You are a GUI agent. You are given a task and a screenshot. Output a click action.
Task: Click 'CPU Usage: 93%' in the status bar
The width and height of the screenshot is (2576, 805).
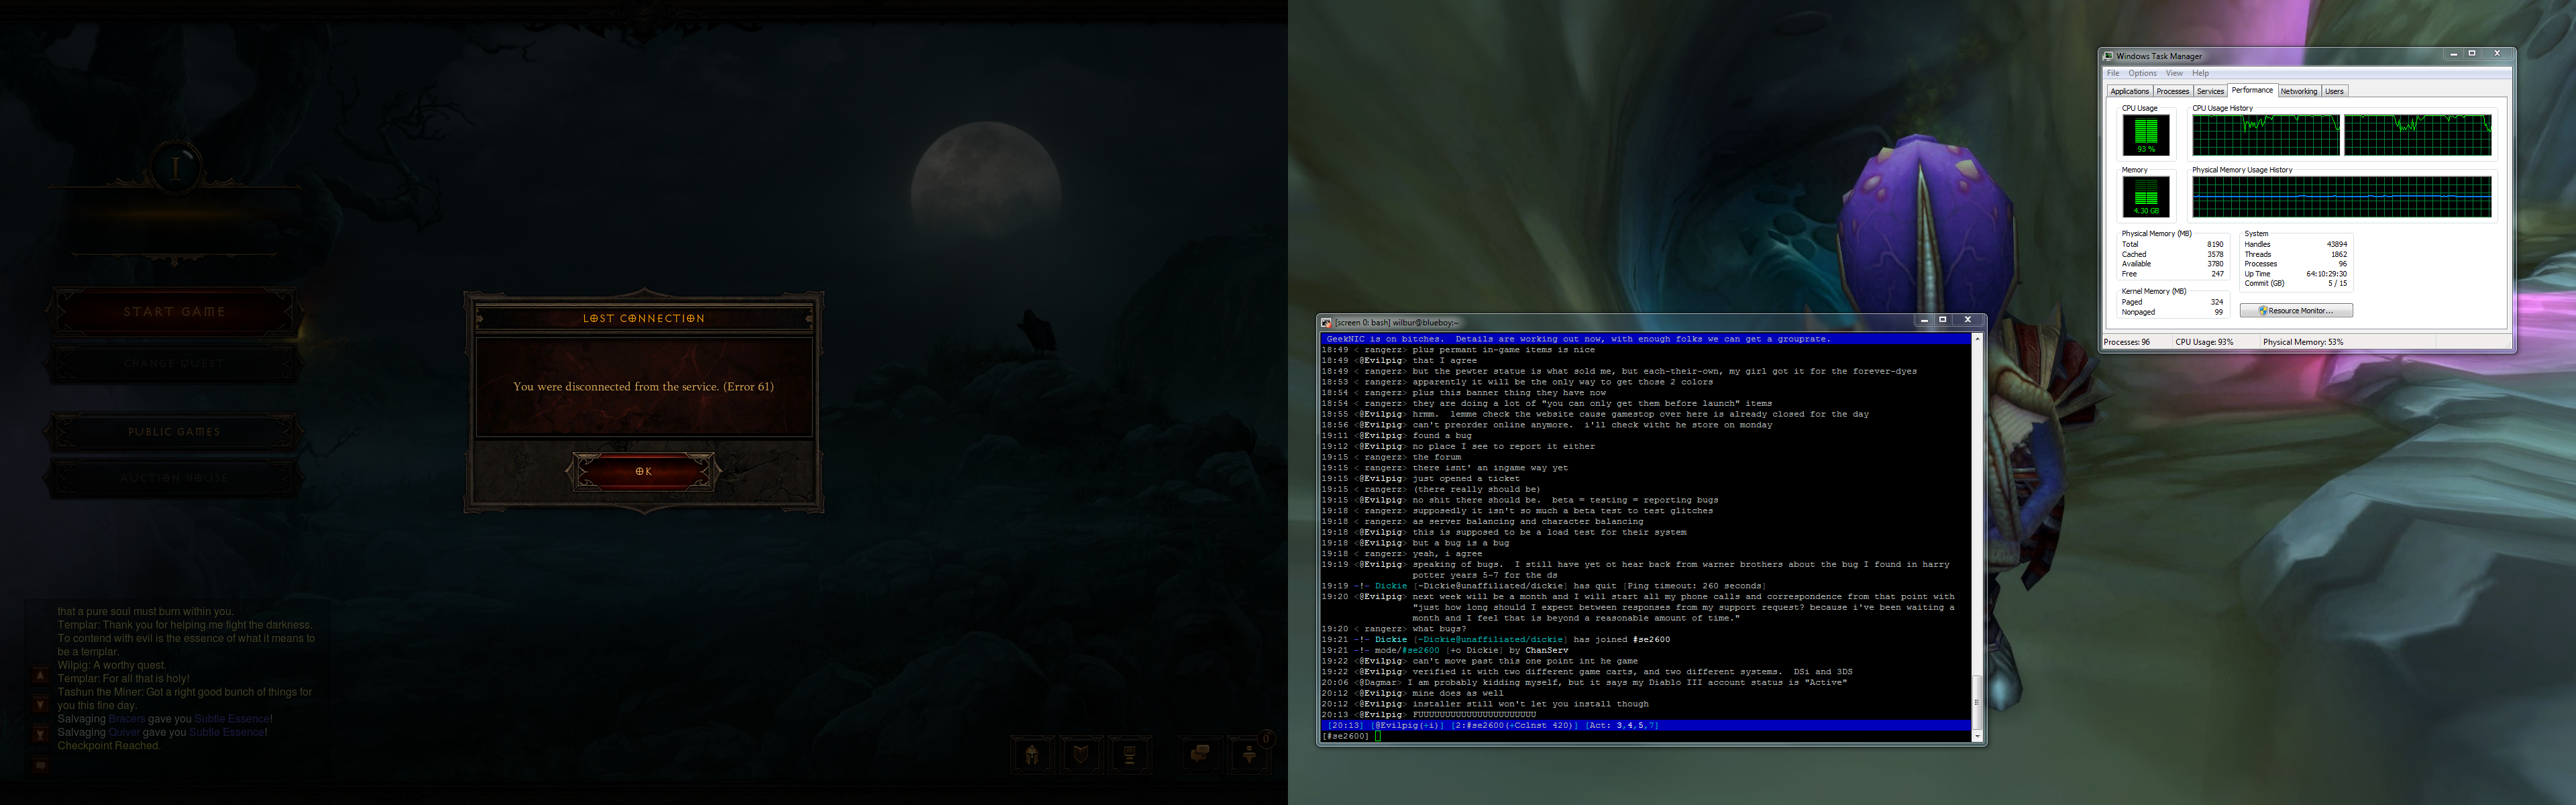point(2204,342)
